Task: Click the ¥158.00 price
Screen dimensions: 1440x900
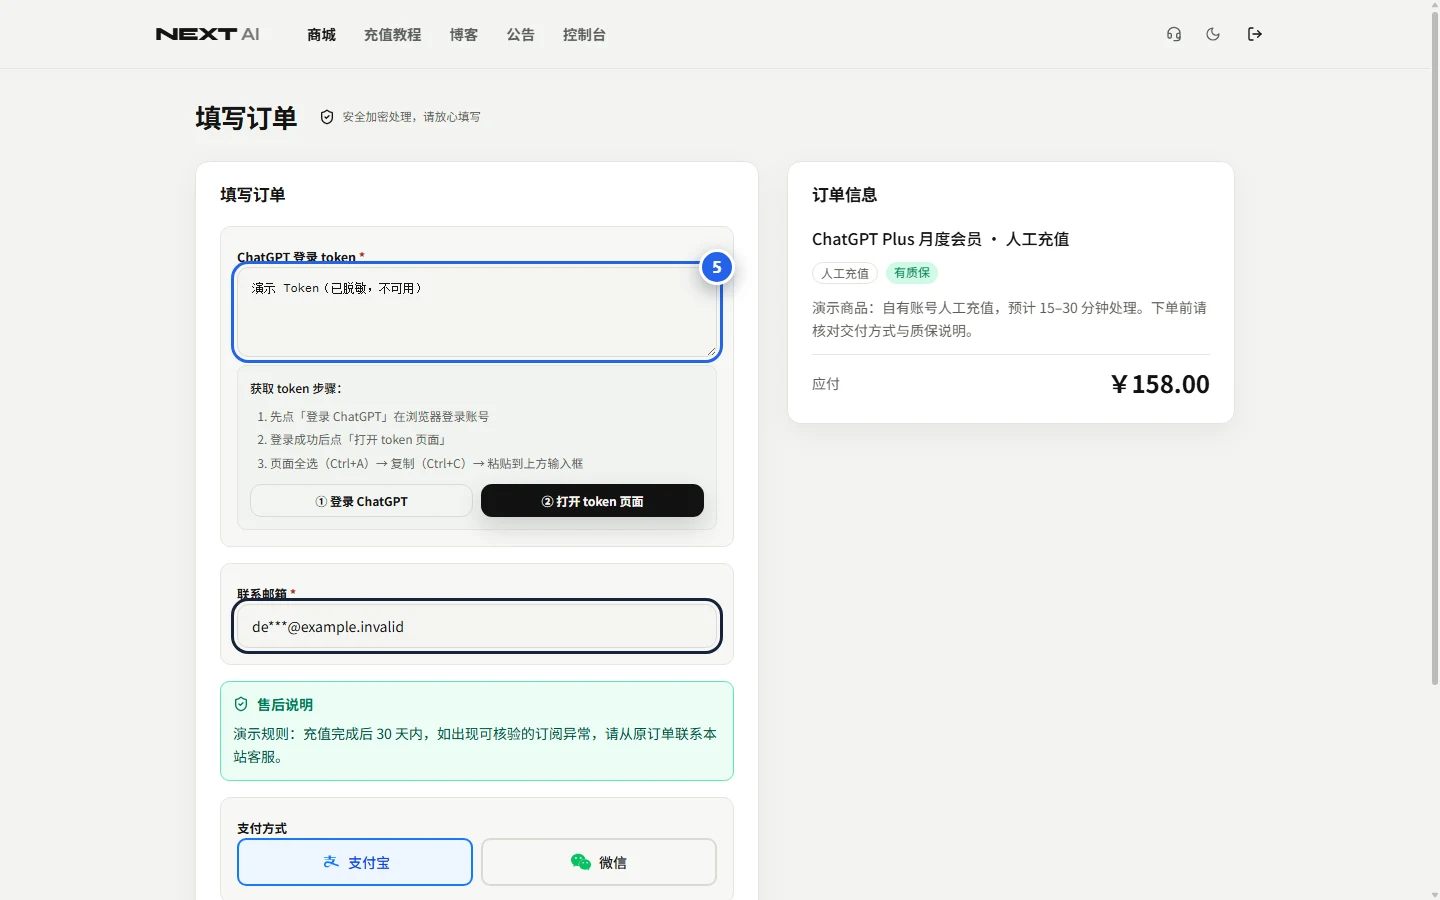Action: coord(1160,384)
